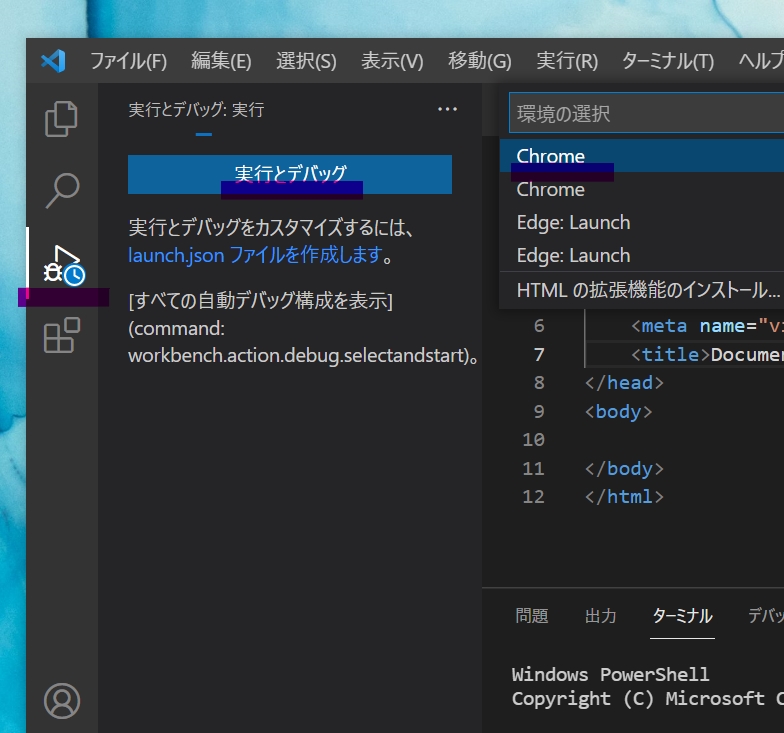
Task: Click the Run and Debug activity icon
Action: (62, 264)
